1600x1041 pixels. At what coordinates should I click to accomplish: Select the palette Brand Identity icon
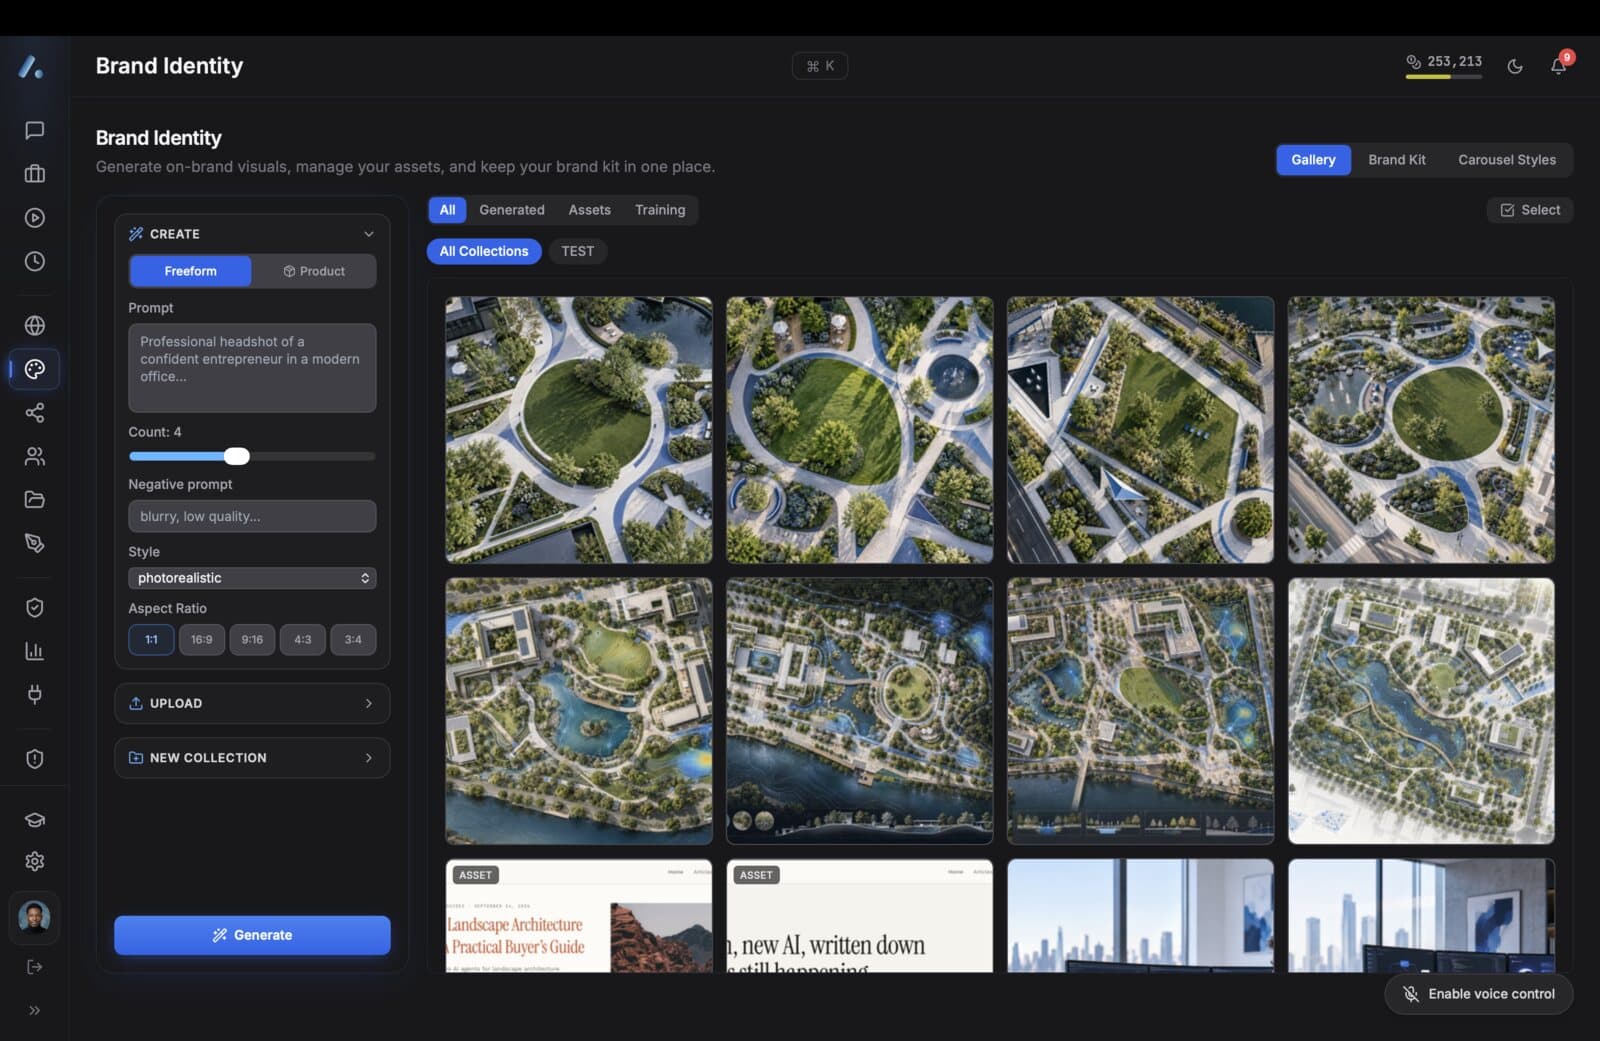tap(34, 369)
